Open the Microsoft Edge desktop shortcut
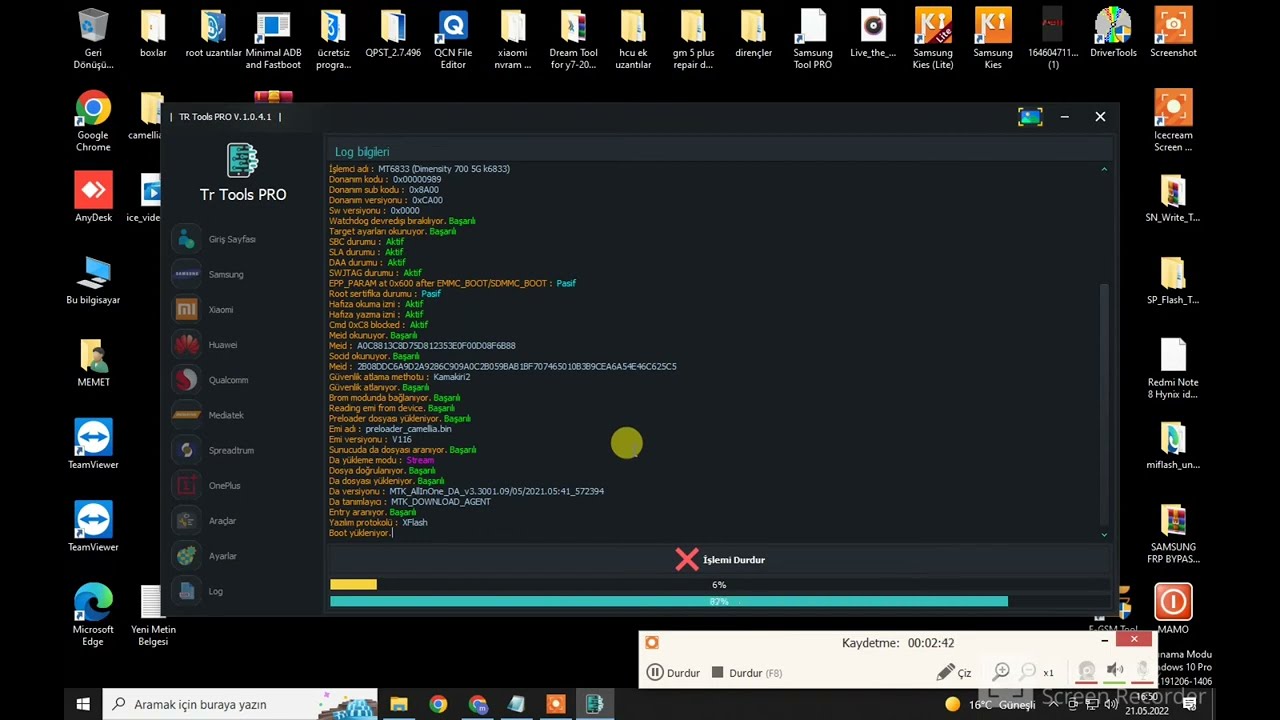The width and height of the screenshot is (1280, 720). (93, 614)
